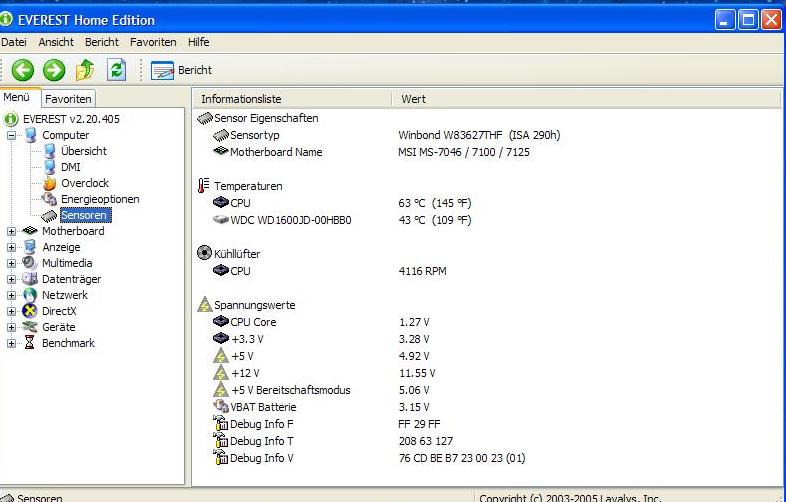Minimize the EVEREST window

point(725,20)
